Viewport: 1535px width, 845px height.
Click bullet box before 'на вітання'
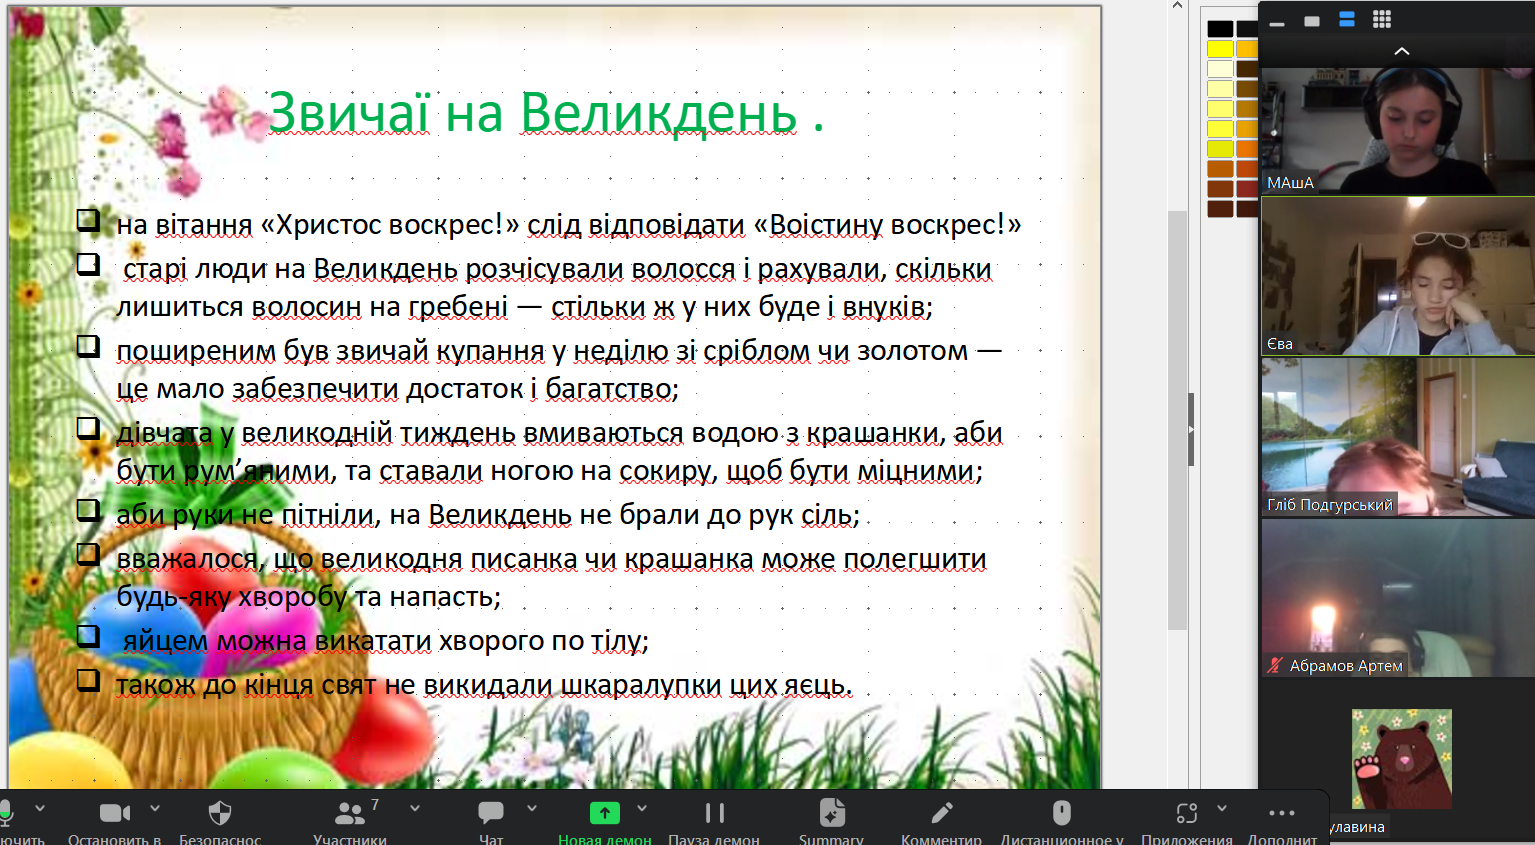point(88,220)
